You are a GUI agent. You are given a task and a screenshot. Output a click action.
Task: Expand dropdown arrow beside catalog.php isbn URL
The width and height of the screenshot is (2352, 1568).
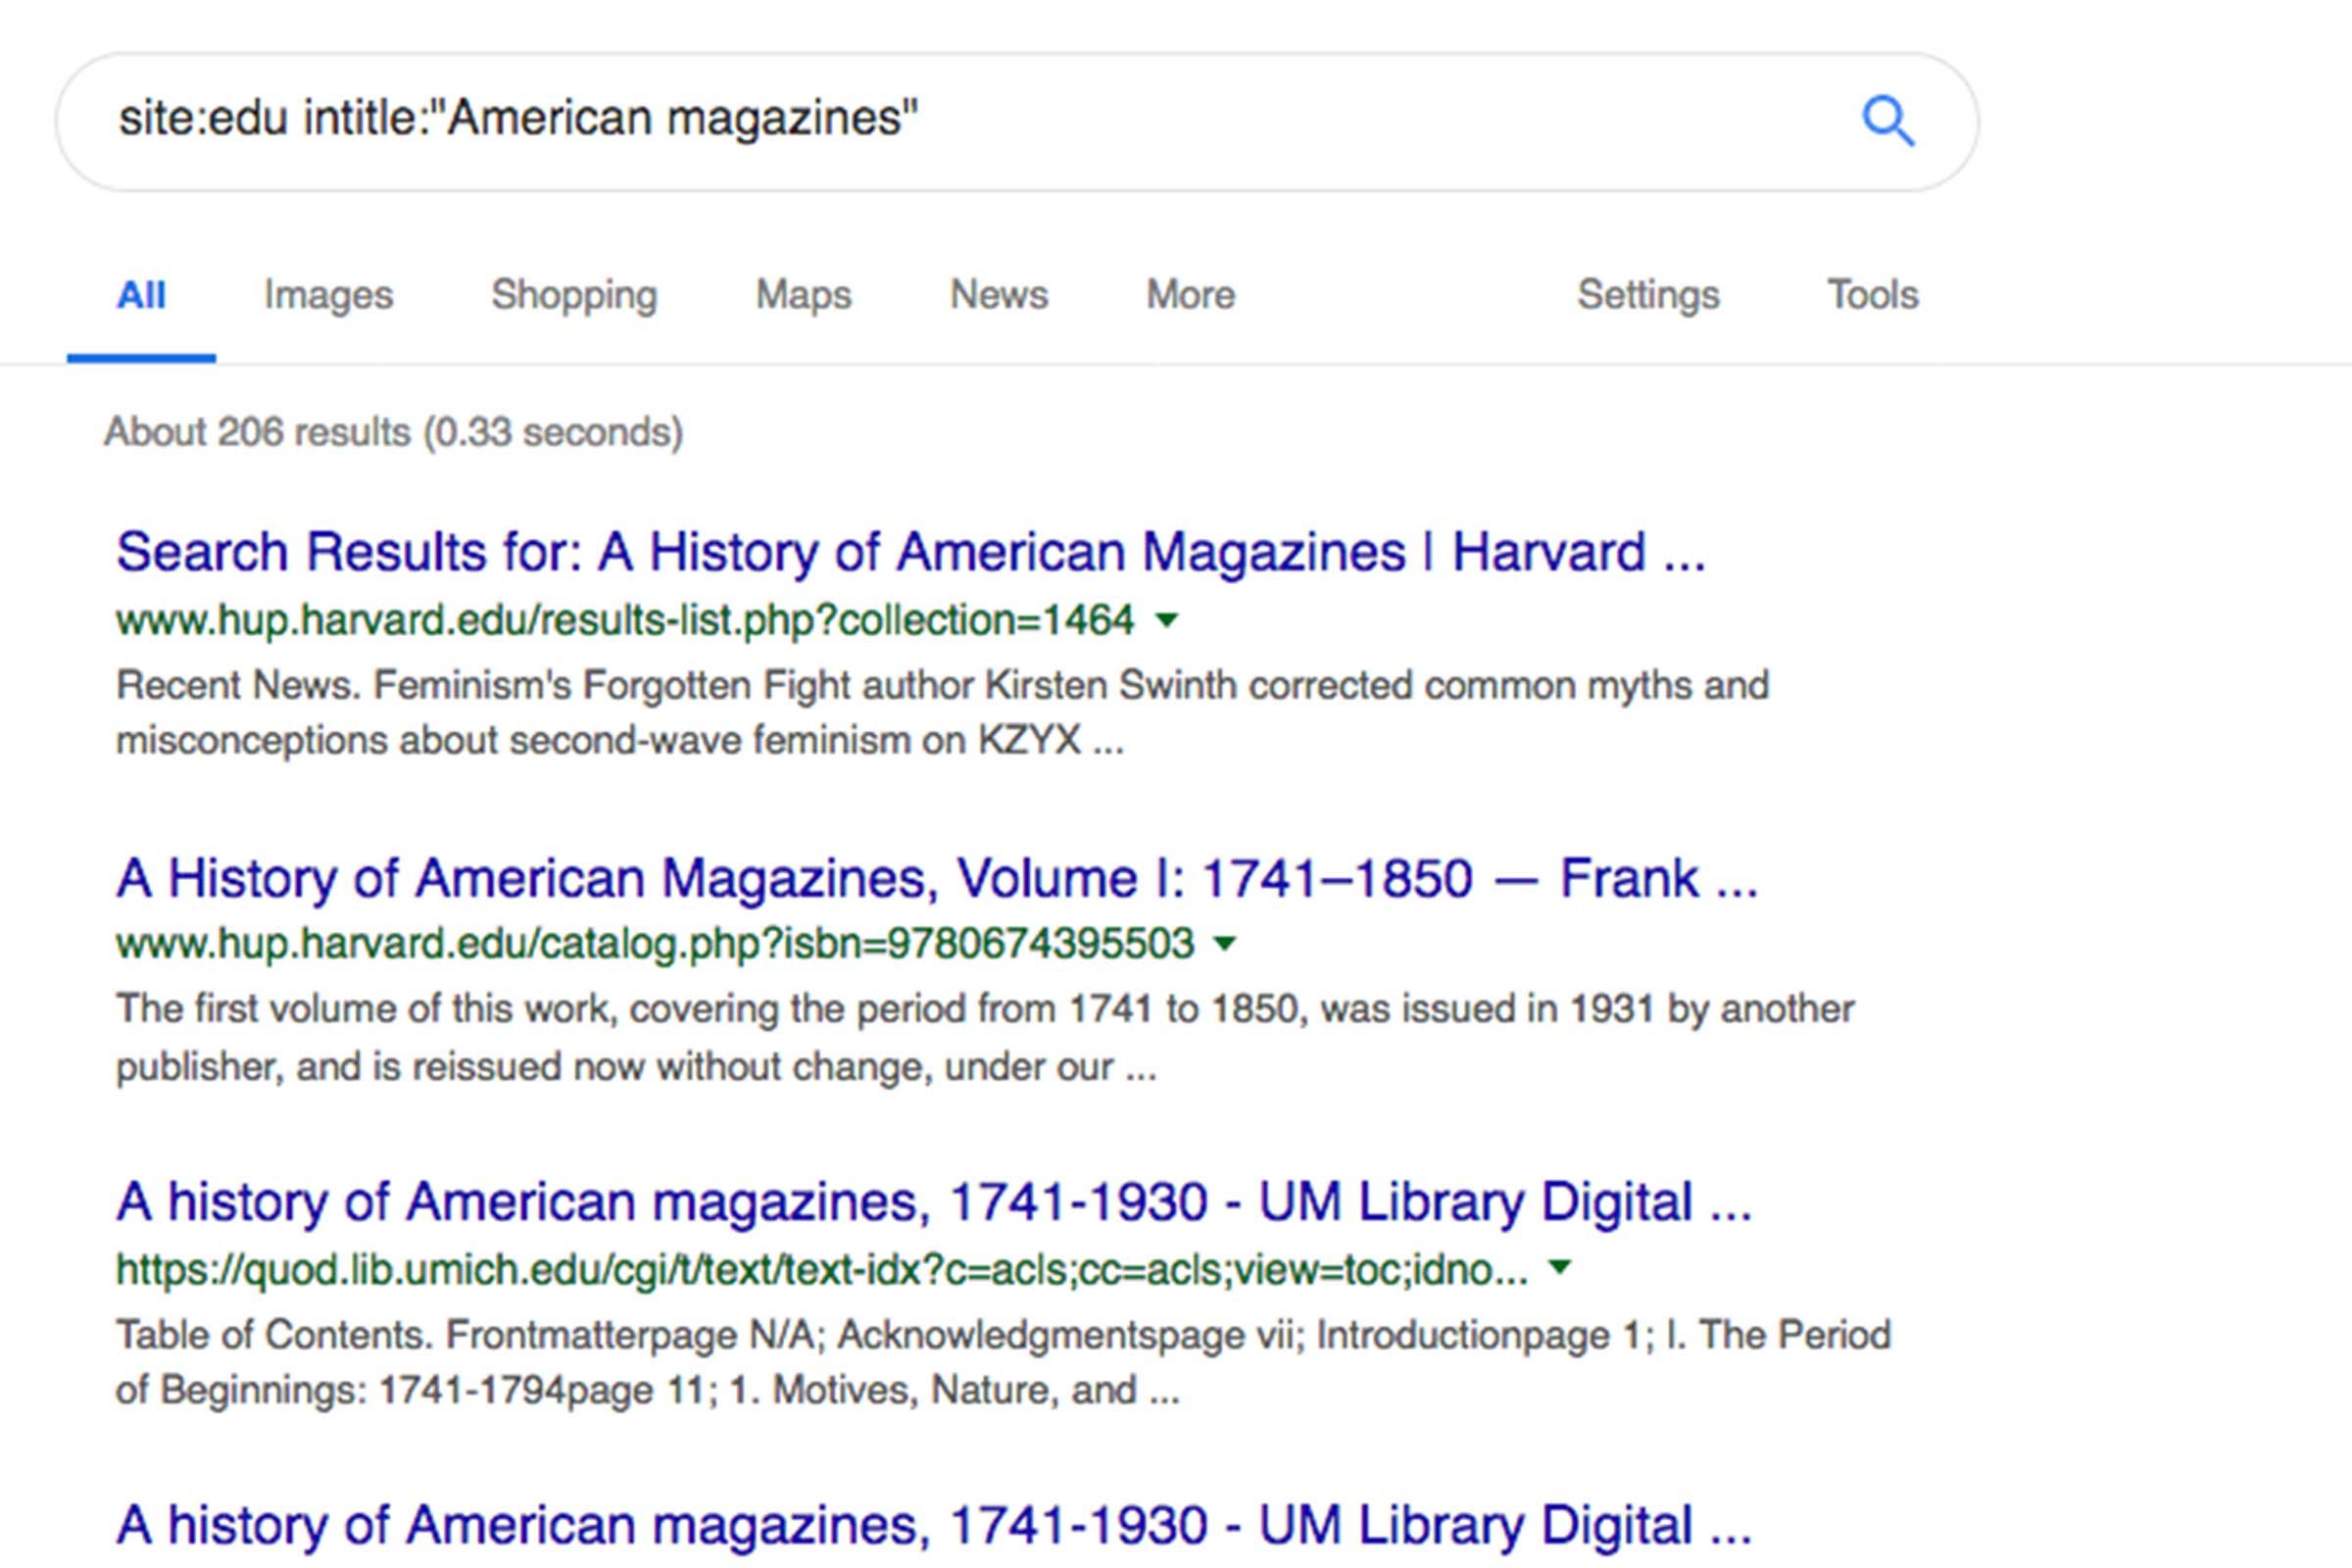point(1224,943)
